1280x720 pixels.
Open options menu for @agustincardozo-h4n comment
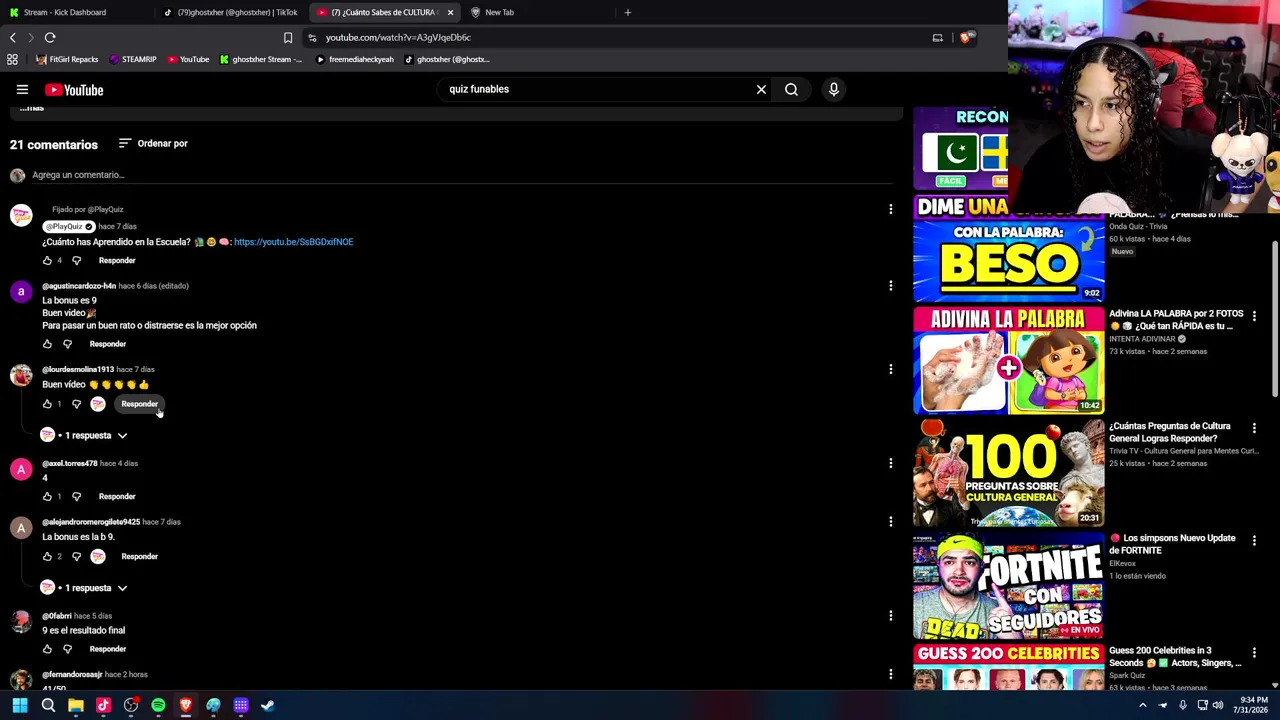890,286
